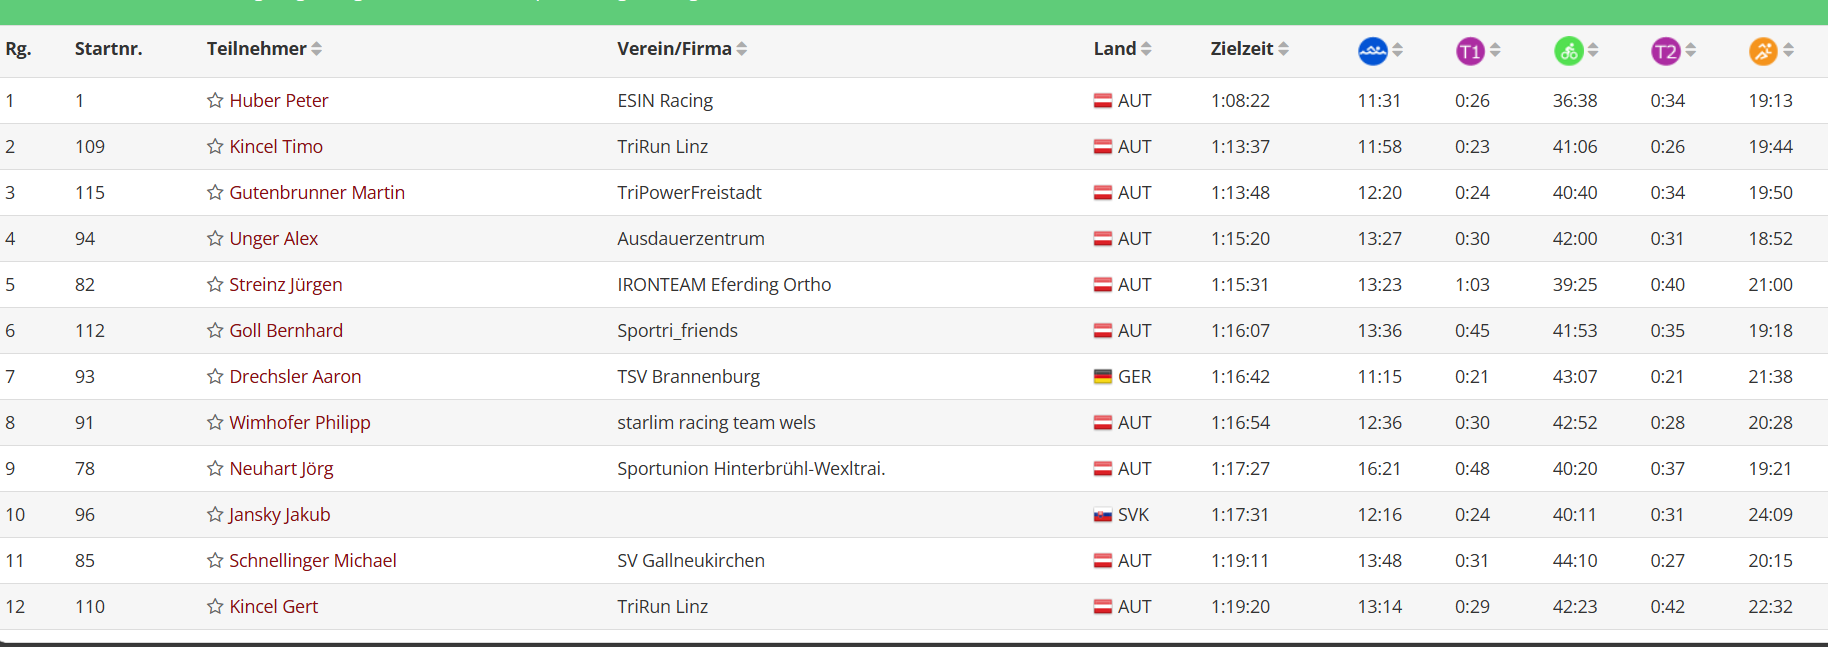Click the sort arrows beside the run icon
The height and width of the screenshot is (647, 1828).
click(x=1788, y=50)
